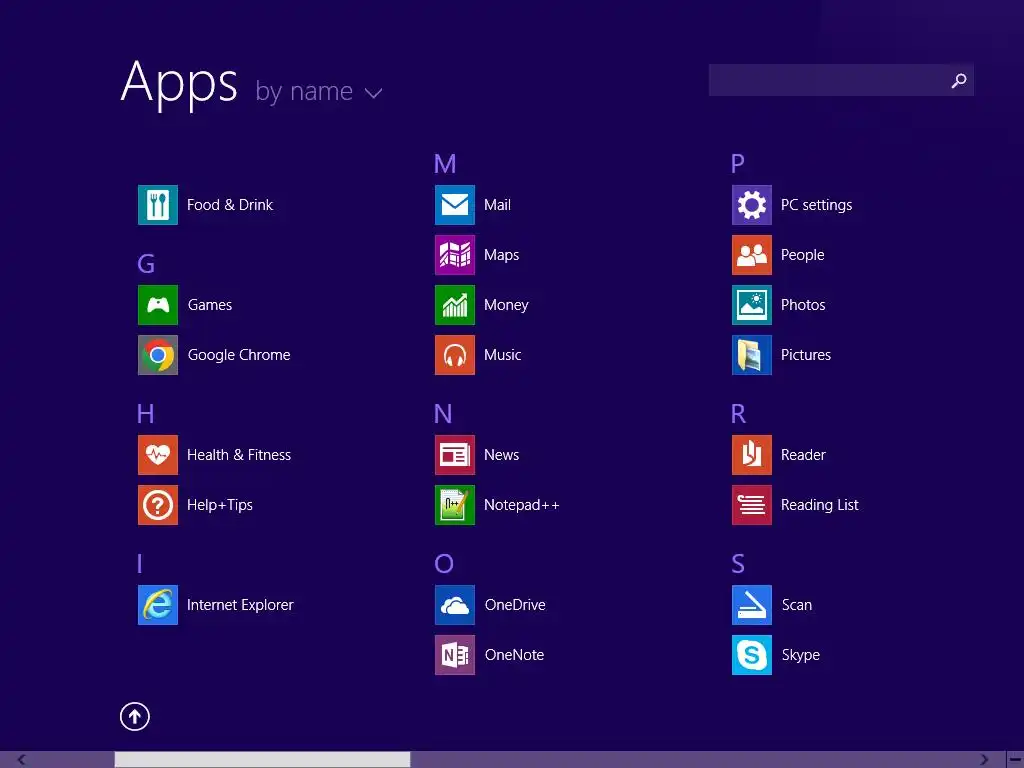This screenshot has height=768, width=1024.
Task: Open the 'by name' sort dropdown
Action: click(x=319, y=91)
